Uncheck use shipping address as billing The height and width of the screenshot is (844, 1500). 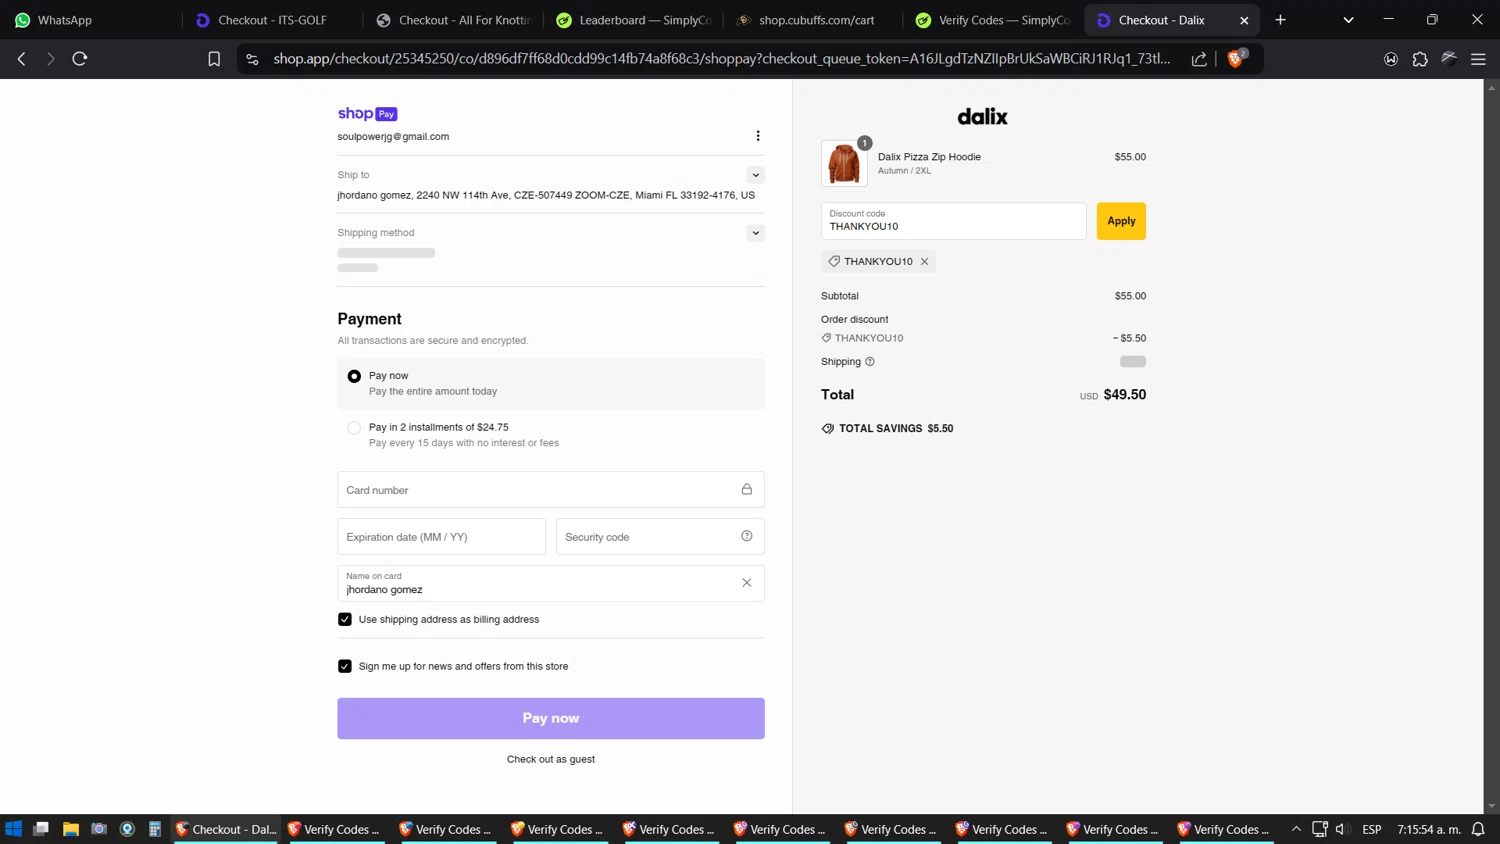click(345, 619)
